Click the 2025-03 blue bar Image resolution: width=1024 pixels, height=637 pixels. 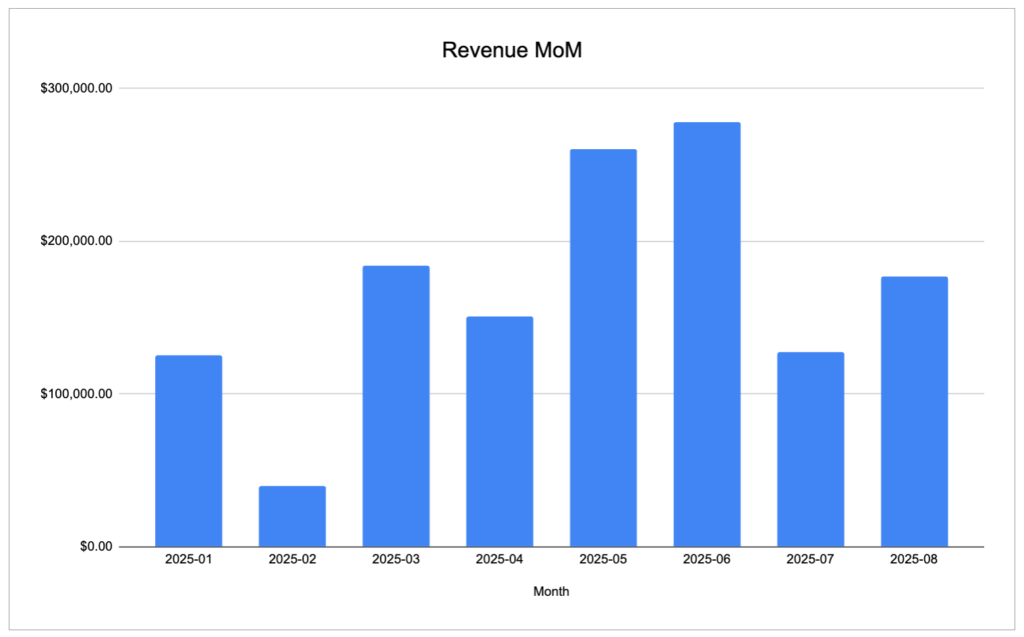click(x=396, y=406)
